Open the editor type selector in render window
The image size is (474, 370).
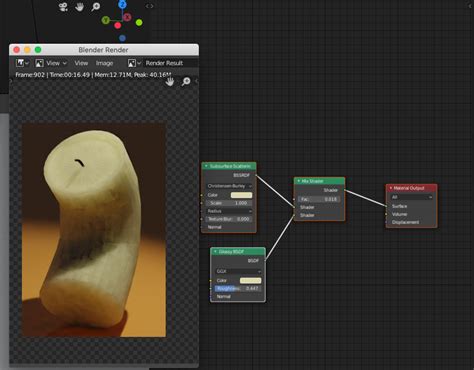[x=22, y=63]
